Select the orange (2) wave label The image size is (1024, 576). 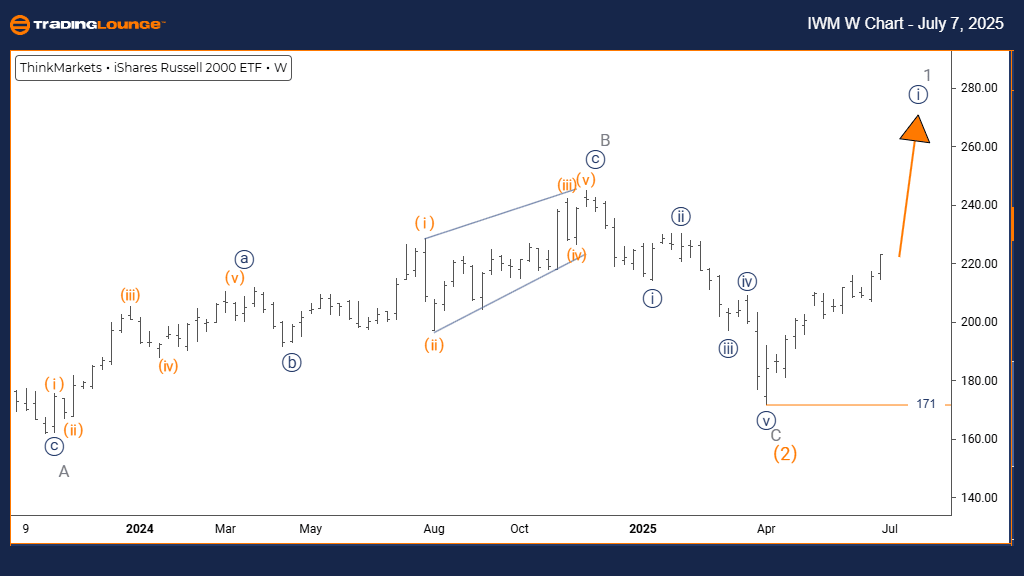[785, 454]
